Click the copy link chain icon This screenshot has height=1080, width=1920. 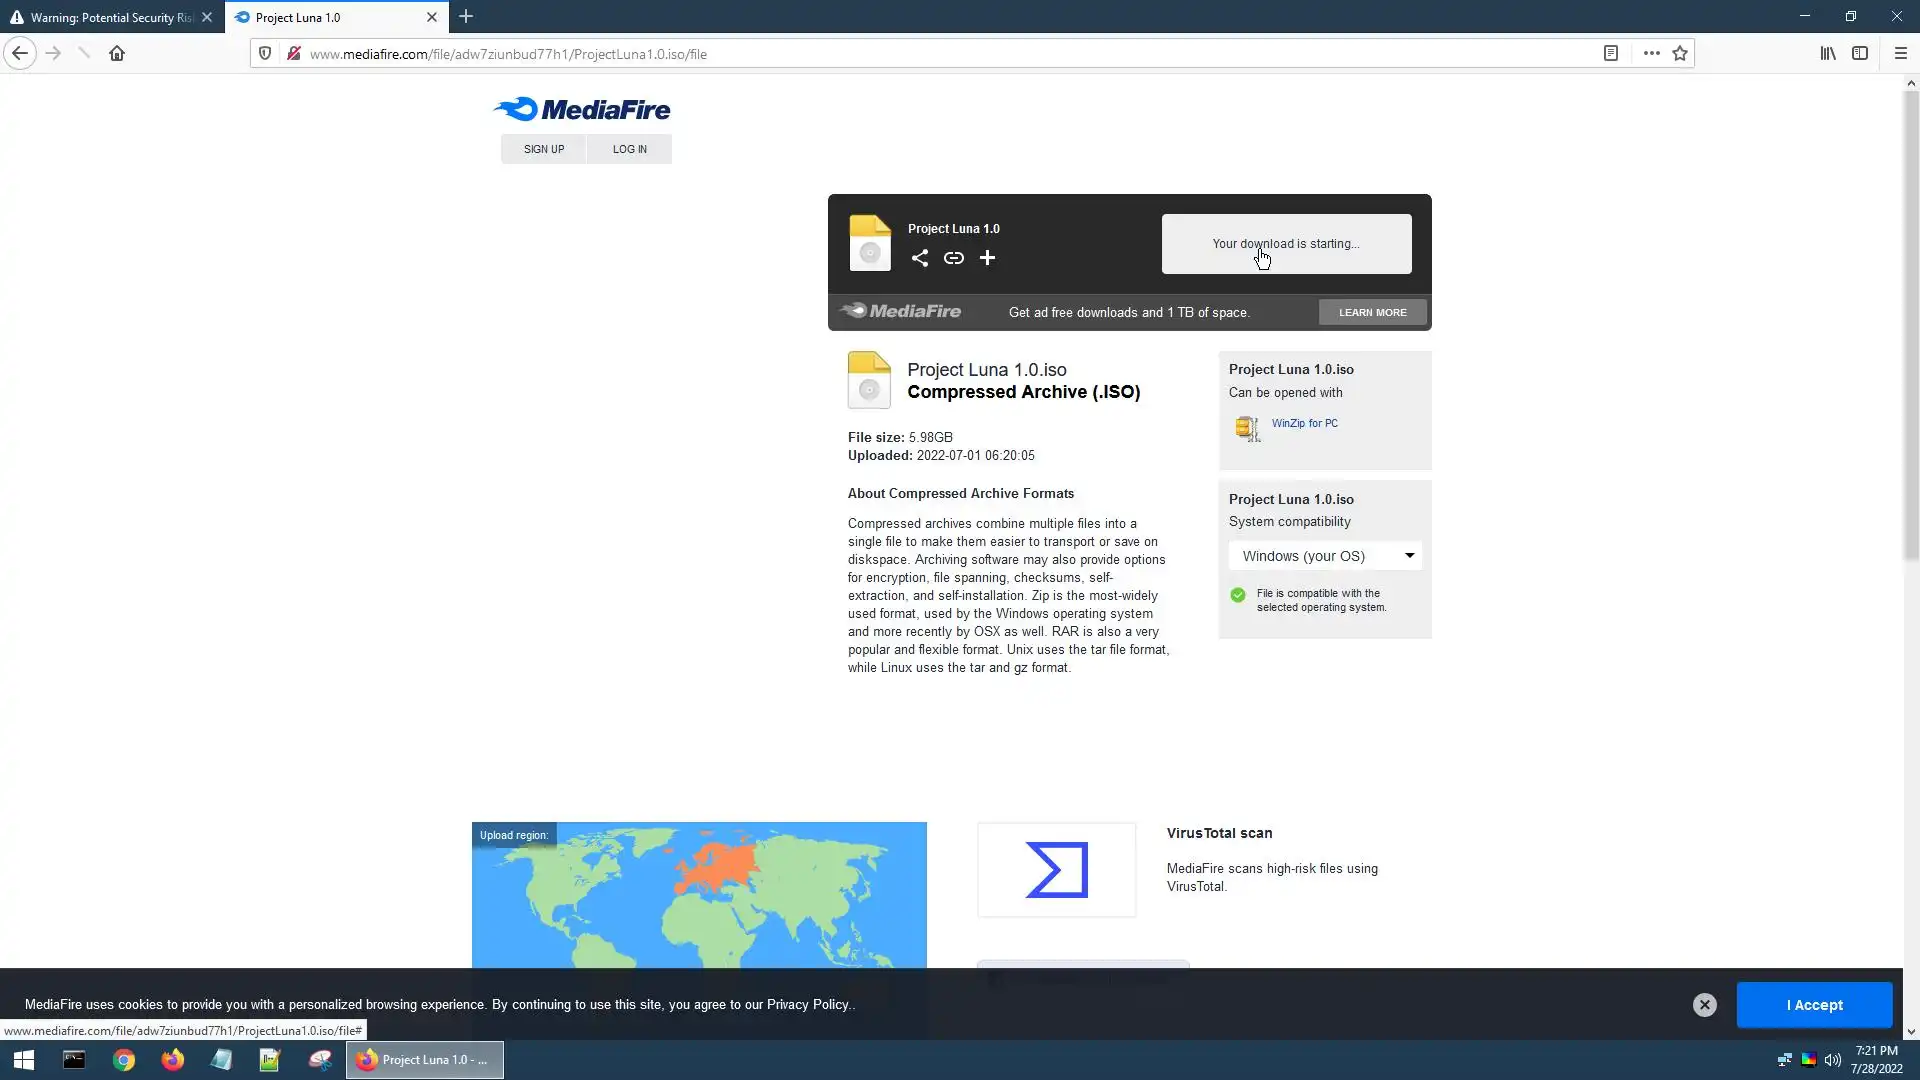click(x=953, y=258)
